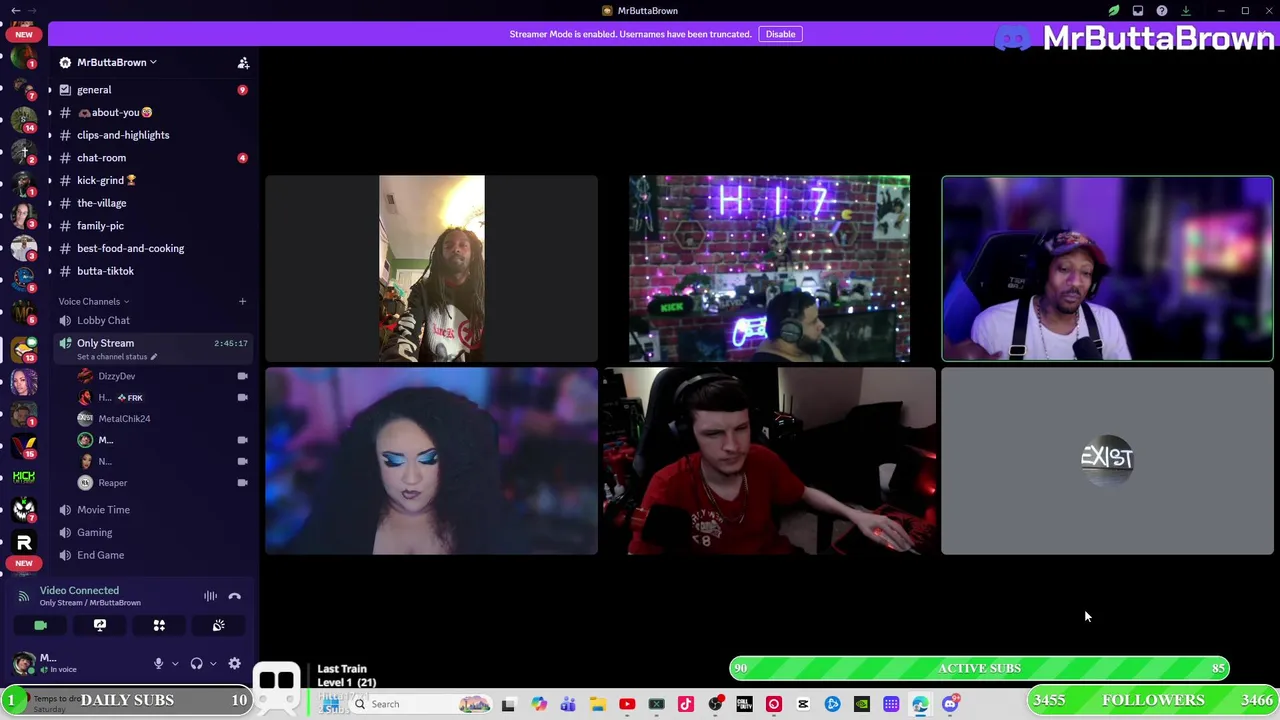
Task: Open the soundboard button
Action: click(218, 626)
